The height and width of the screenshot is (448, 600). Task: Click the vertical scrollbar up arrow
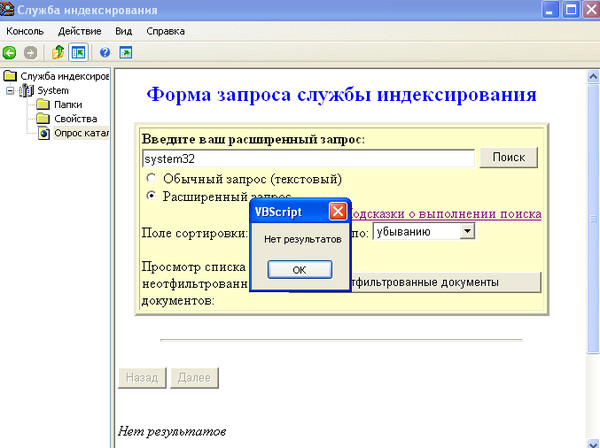point(593,77)
